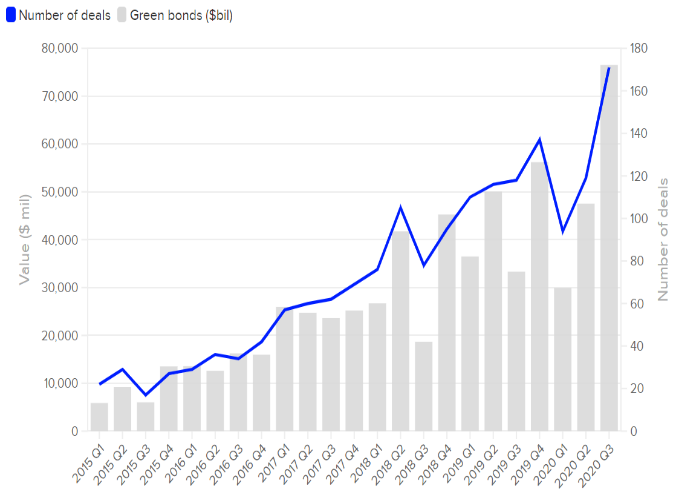The image size is (676, 496).
Task: Select the 2015 Q1 bar
Action: pyautogui.click(x=99, y=417)
